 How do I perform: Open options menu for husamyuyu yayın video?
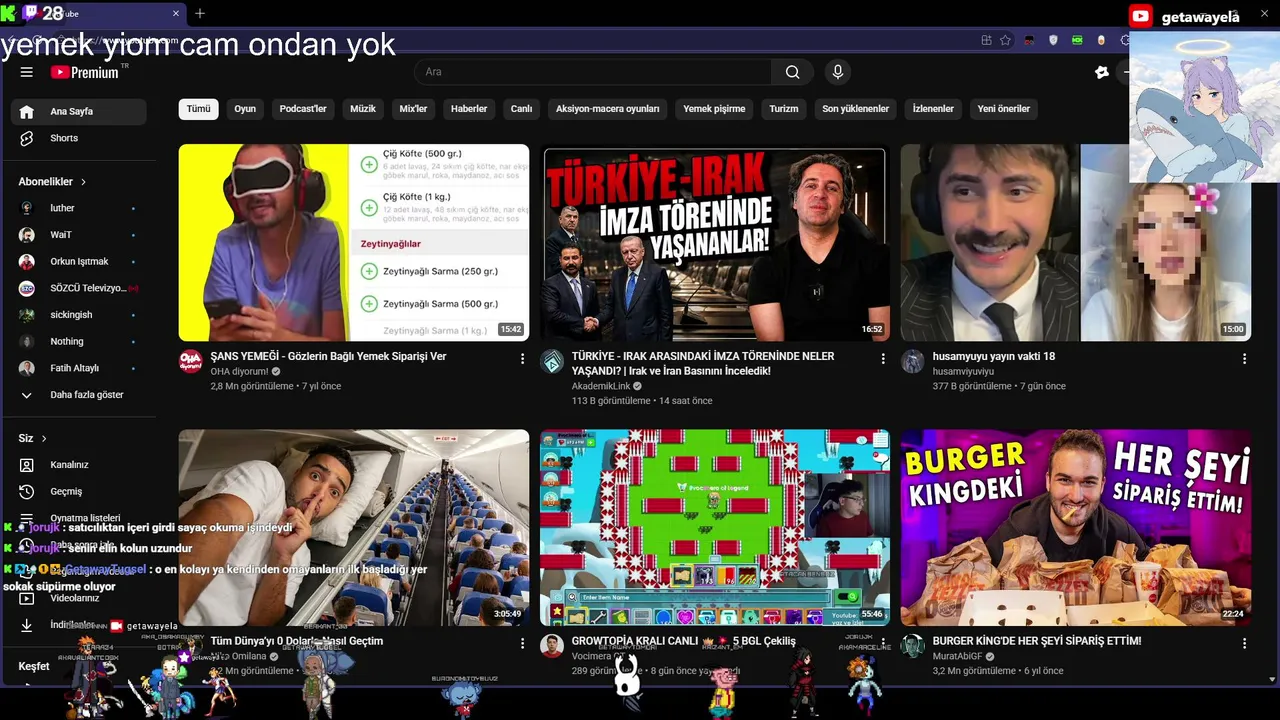[1244, 358]
